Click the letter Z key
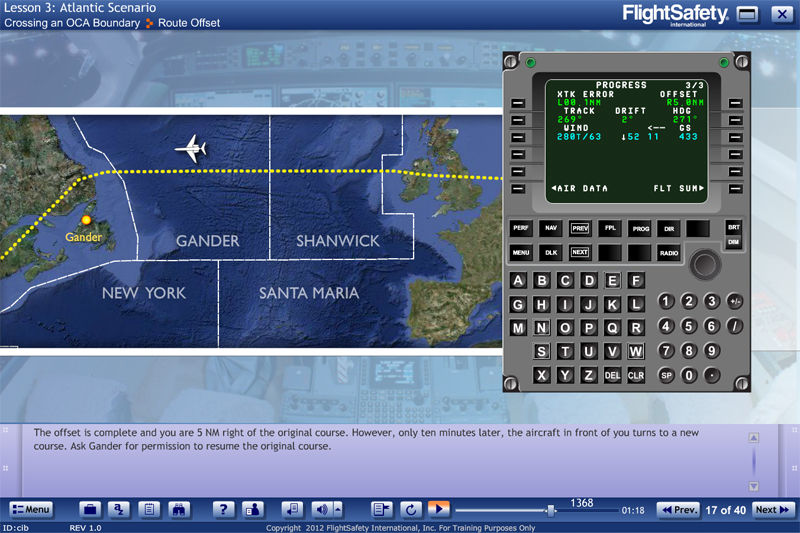The width and height of the screenshot is (800, 533). (588, 375)
